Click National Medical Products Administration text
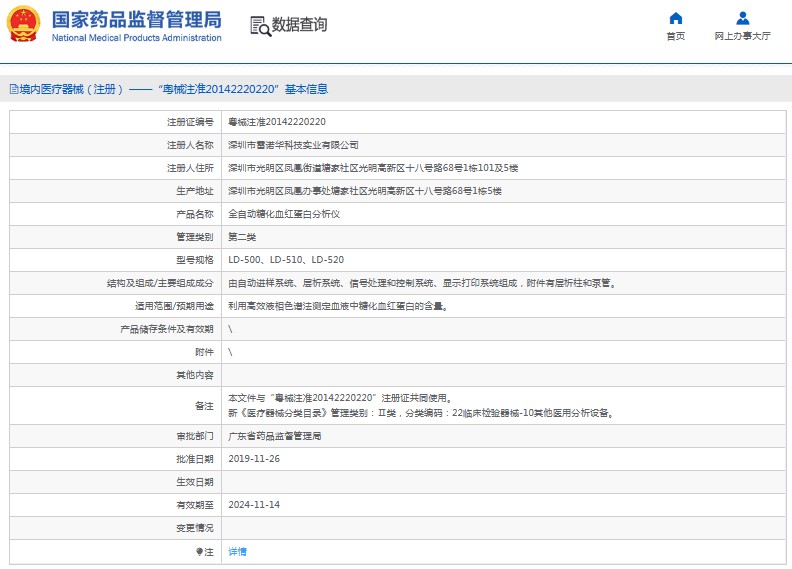Viewport: 792px width, 569px height. click(x=136, y=38)
